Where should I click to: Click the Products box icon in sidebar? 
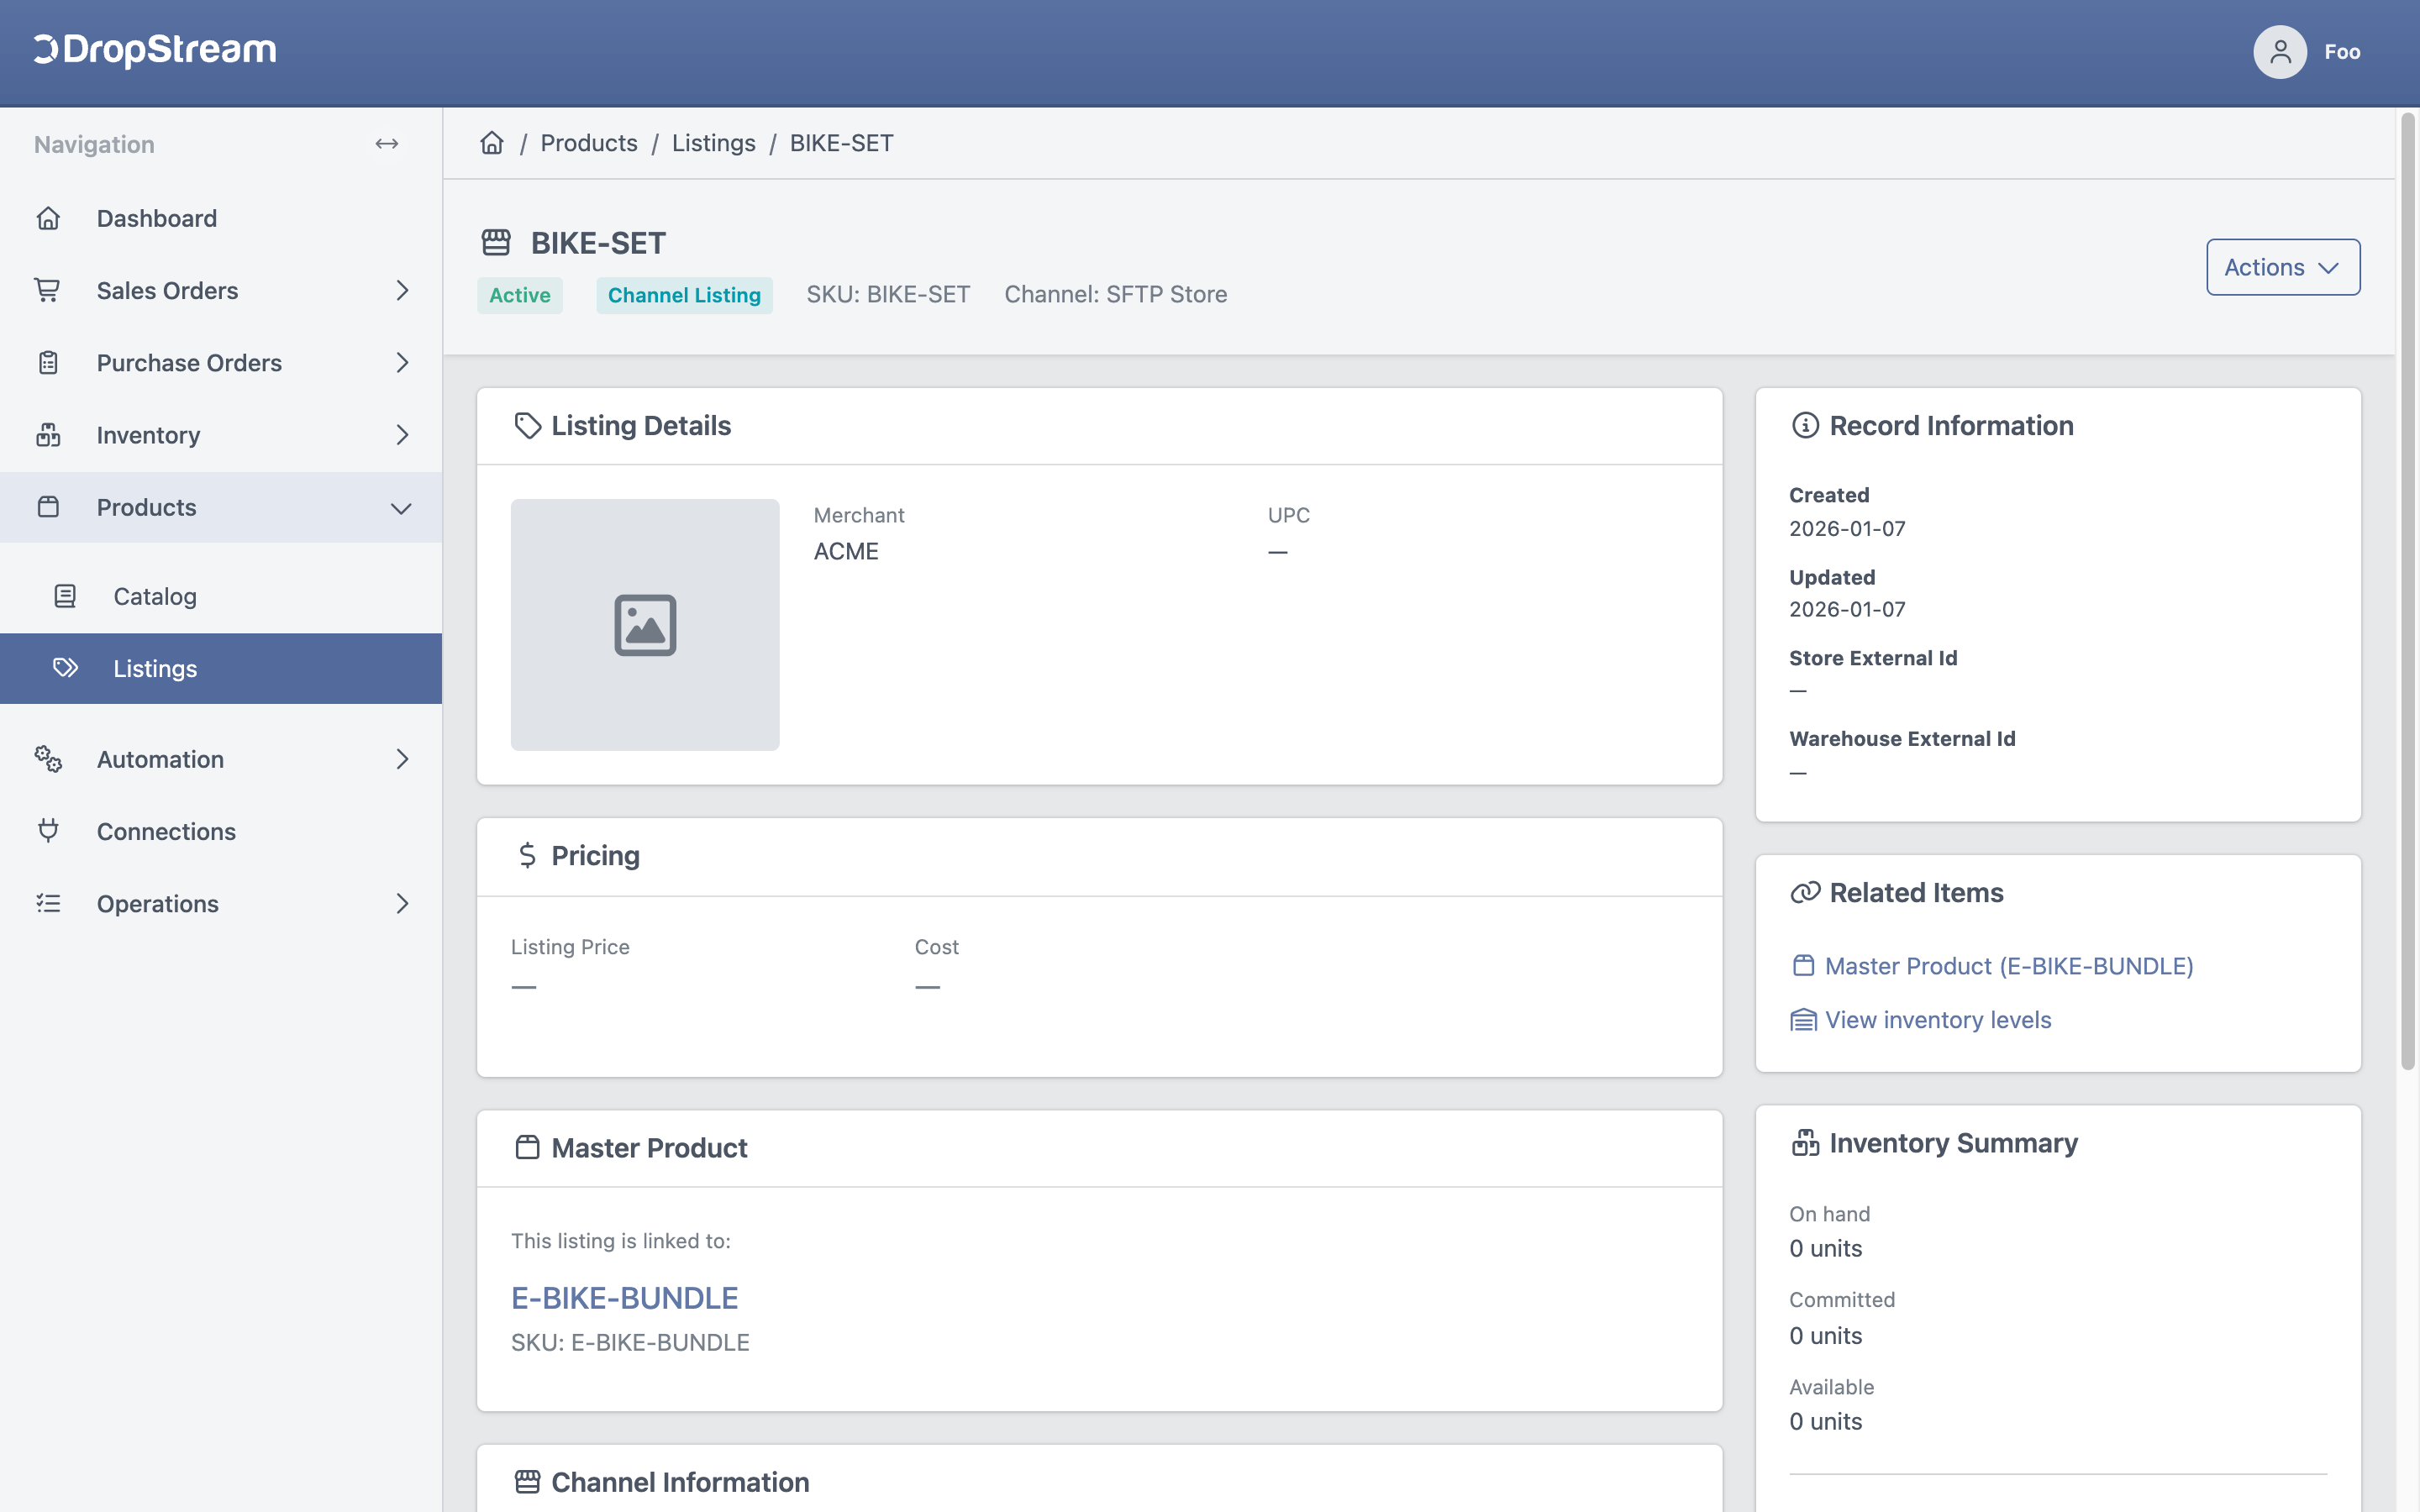click(48, 507)
